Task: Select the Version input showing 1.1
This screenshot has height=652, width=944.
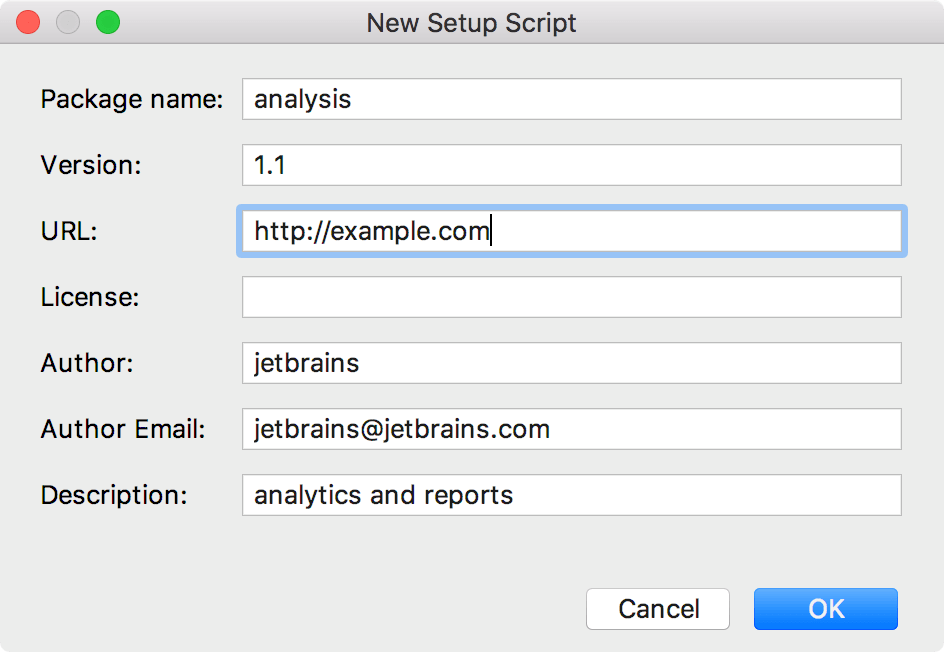Action: coord(570,165)
